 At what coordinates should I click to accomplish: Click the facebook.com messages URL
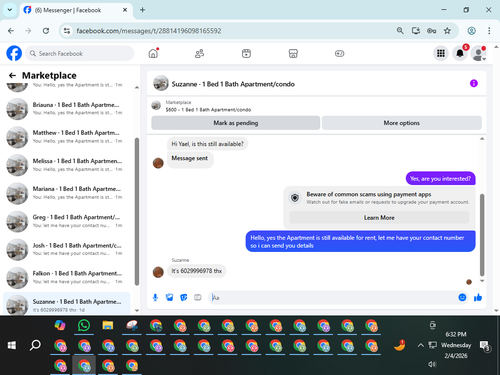tap(149, 31)
